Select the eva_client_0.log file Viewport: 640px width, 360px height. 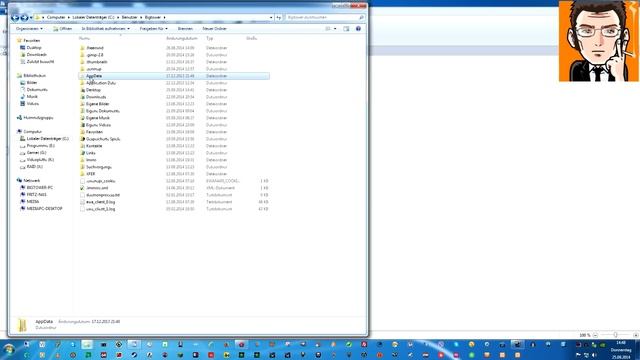coord(100,202)
